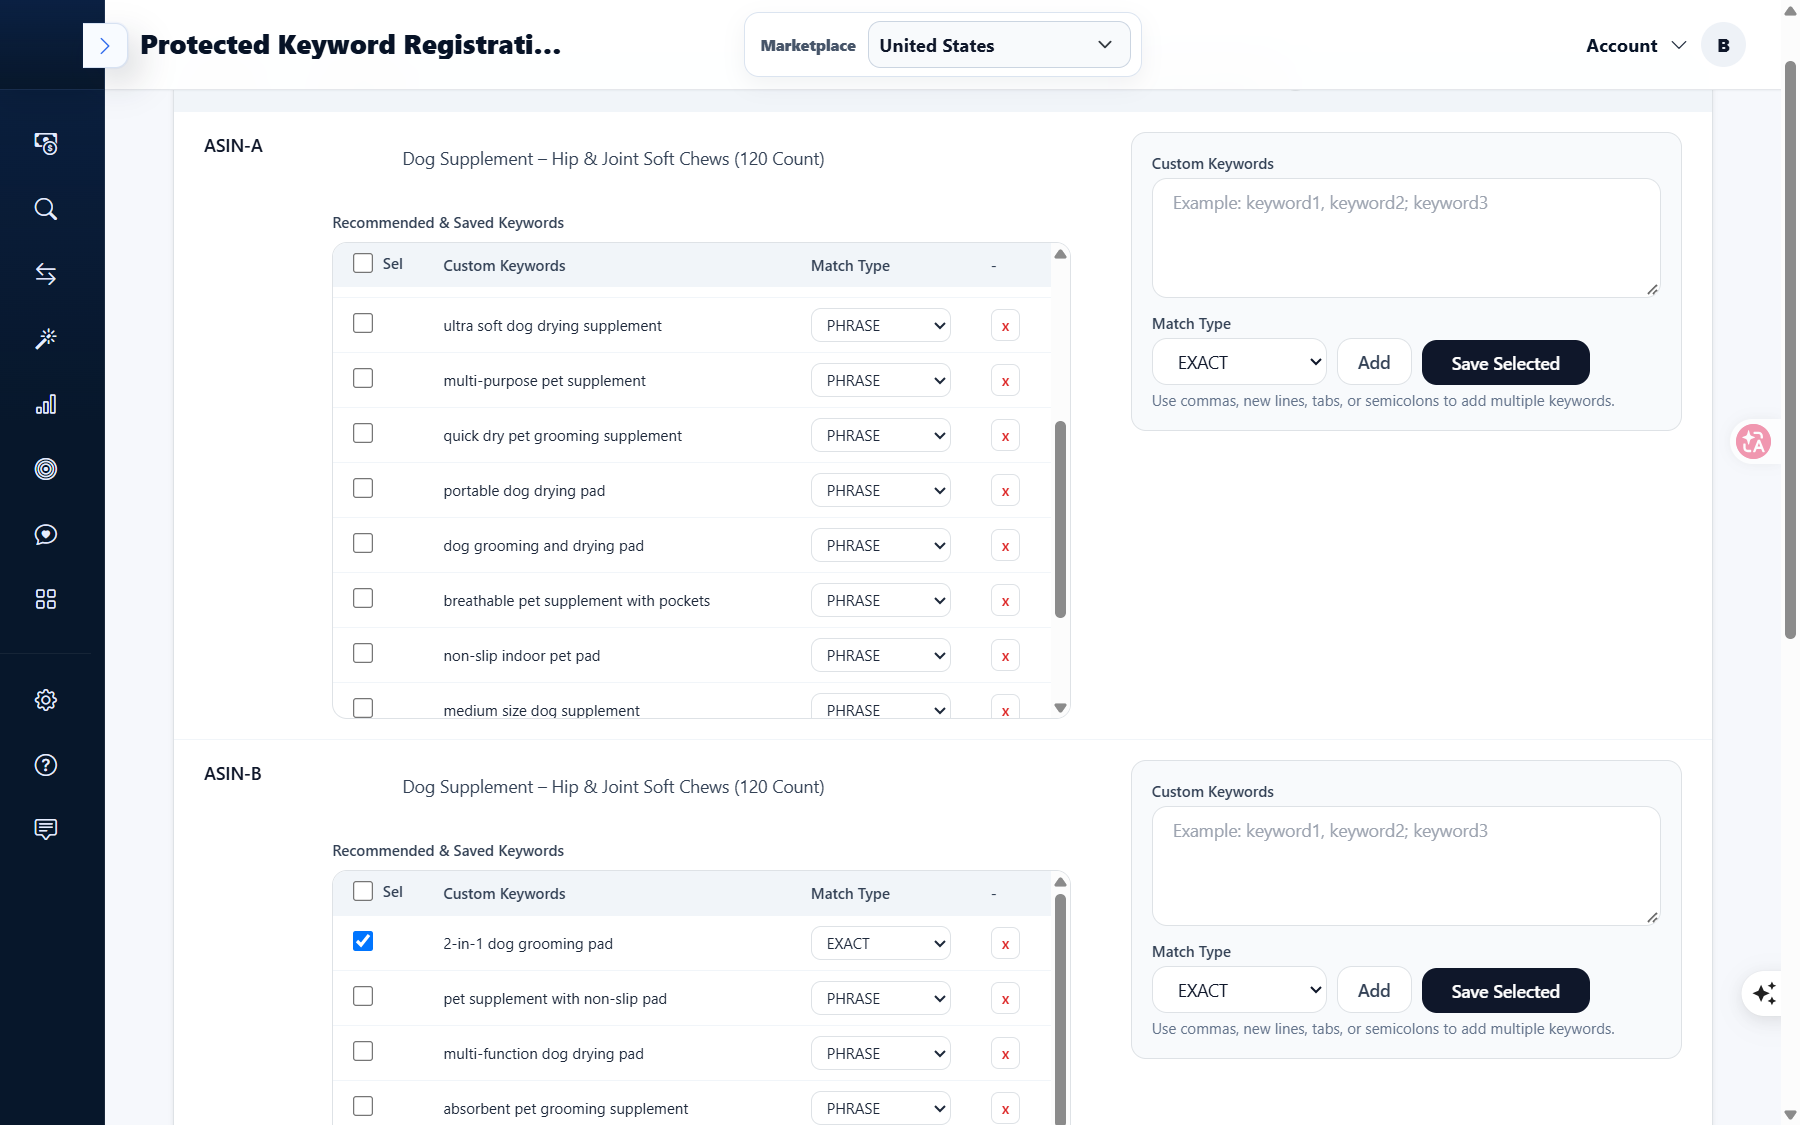The height and width of the screenshot is (1125, 1800).
Task: Click the B user avatar
Action: pyautogui.click(x=1723, y=45)
